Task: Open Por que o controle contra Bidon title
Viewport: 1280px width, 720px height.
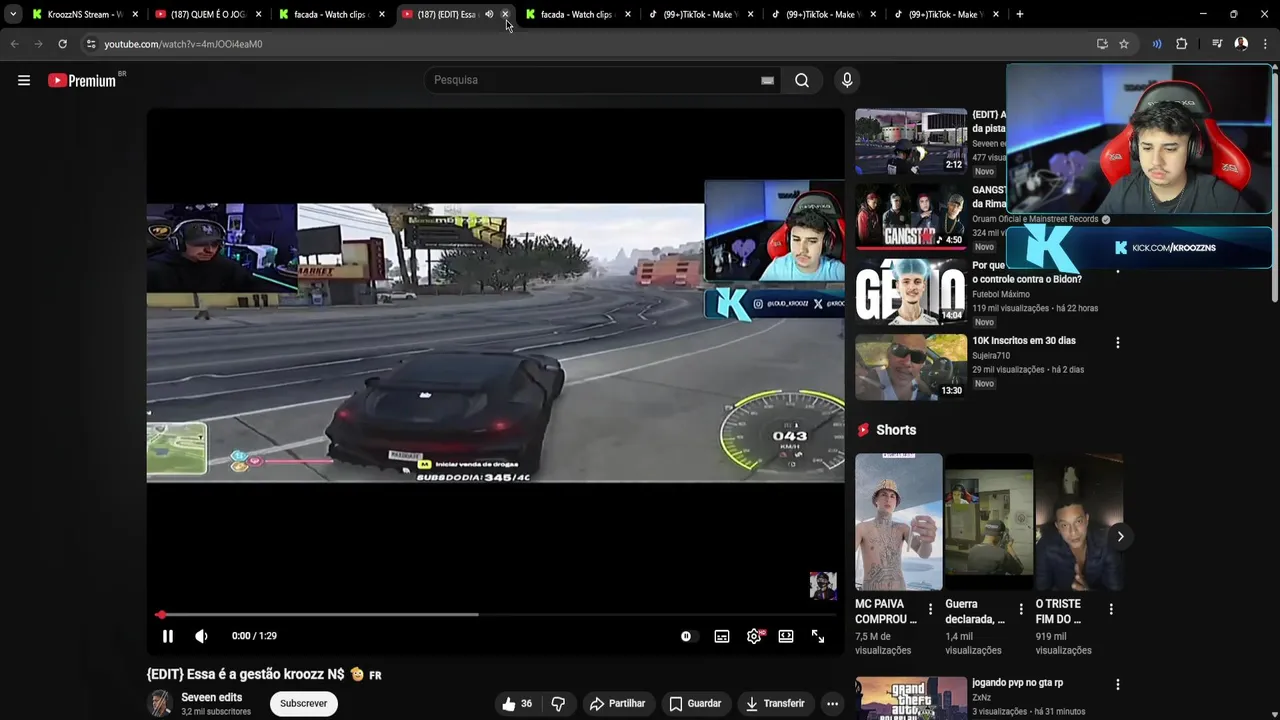Action: click(x=1026, y=272)
